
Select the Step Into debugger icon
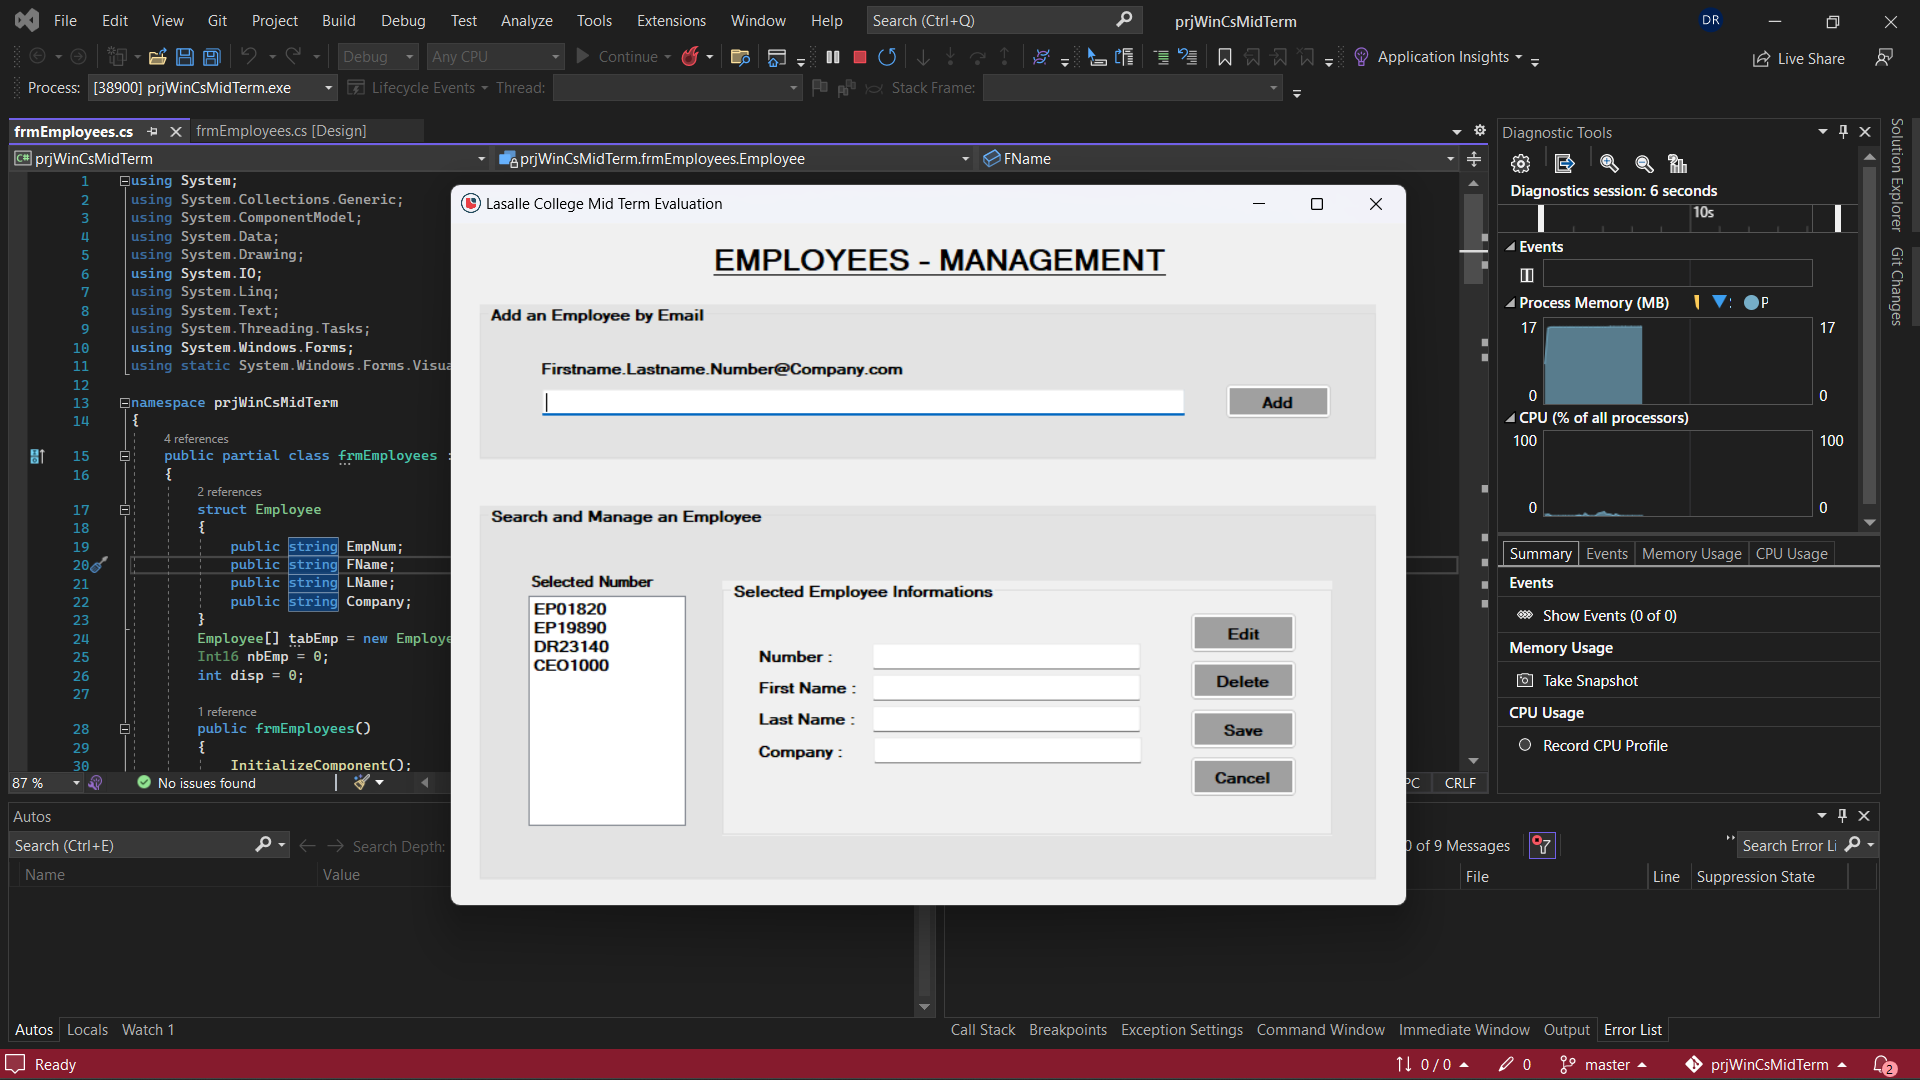coord(950,57)
